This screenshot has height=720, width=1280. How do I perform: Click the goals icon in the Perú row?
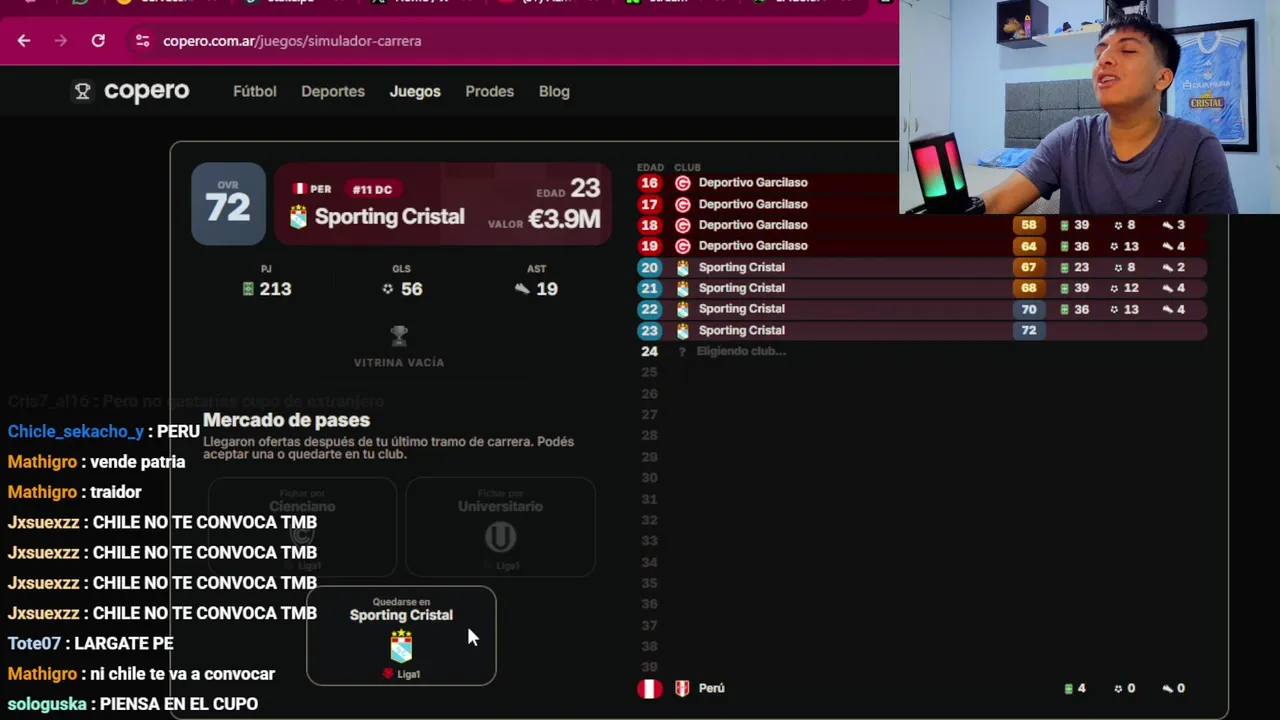coord(1116,689)
